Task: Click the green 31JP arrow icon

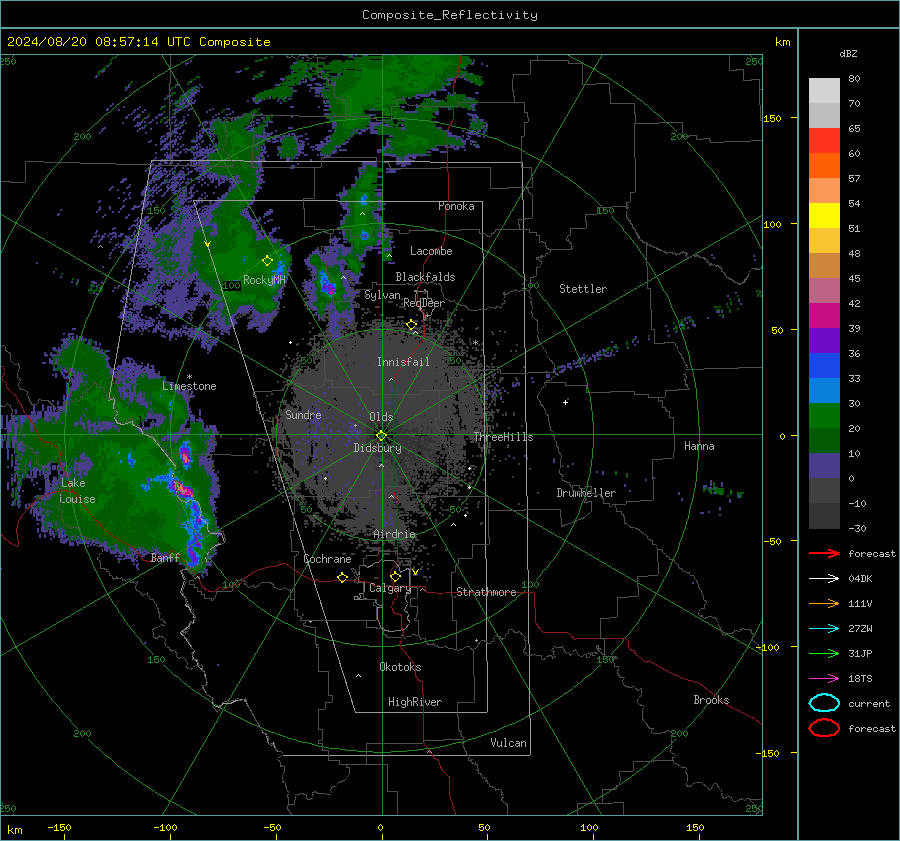Action: (x=824, y=653)
